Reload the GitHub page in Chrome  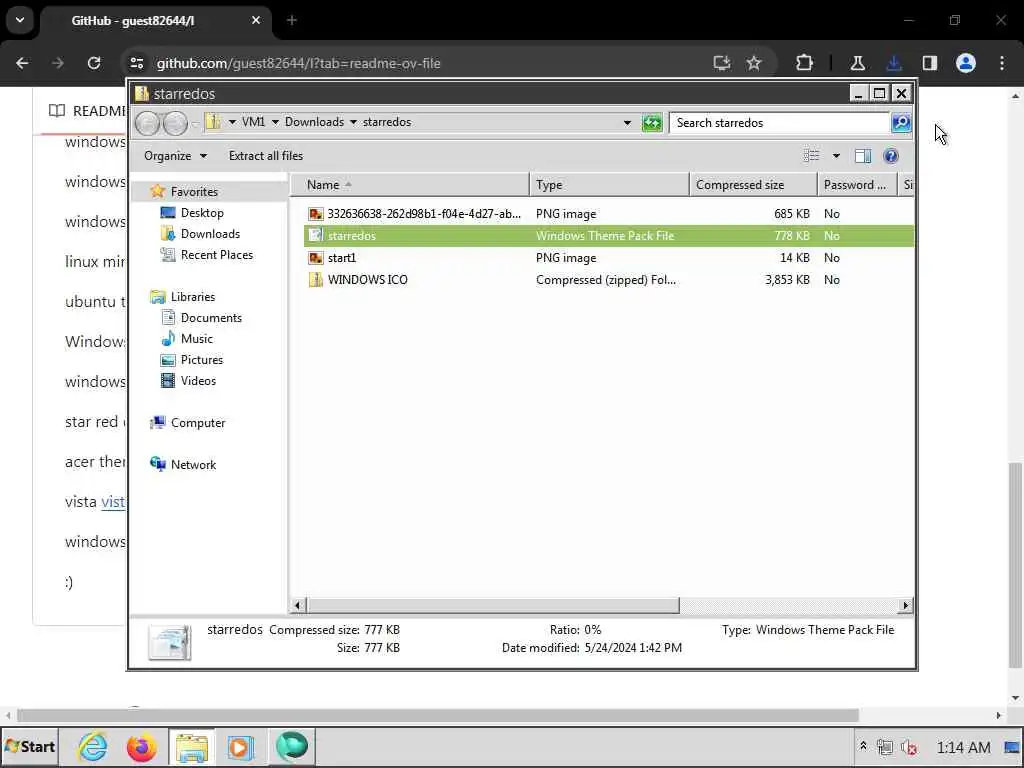tap(94, 63)
